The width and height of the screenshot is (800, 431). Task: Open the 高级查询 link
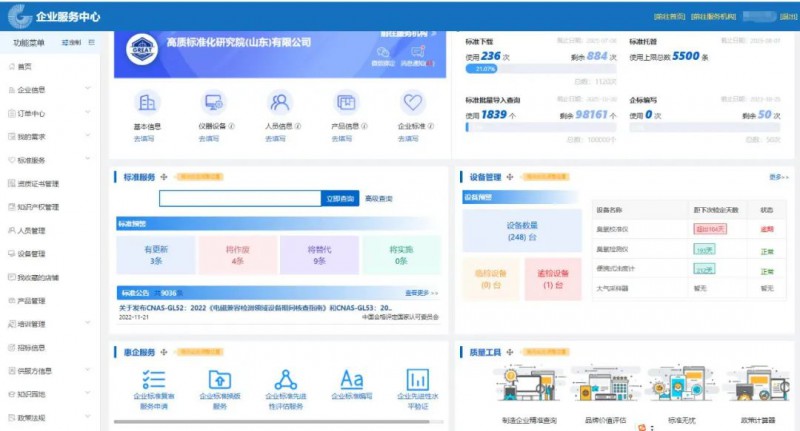click(379, 199)
